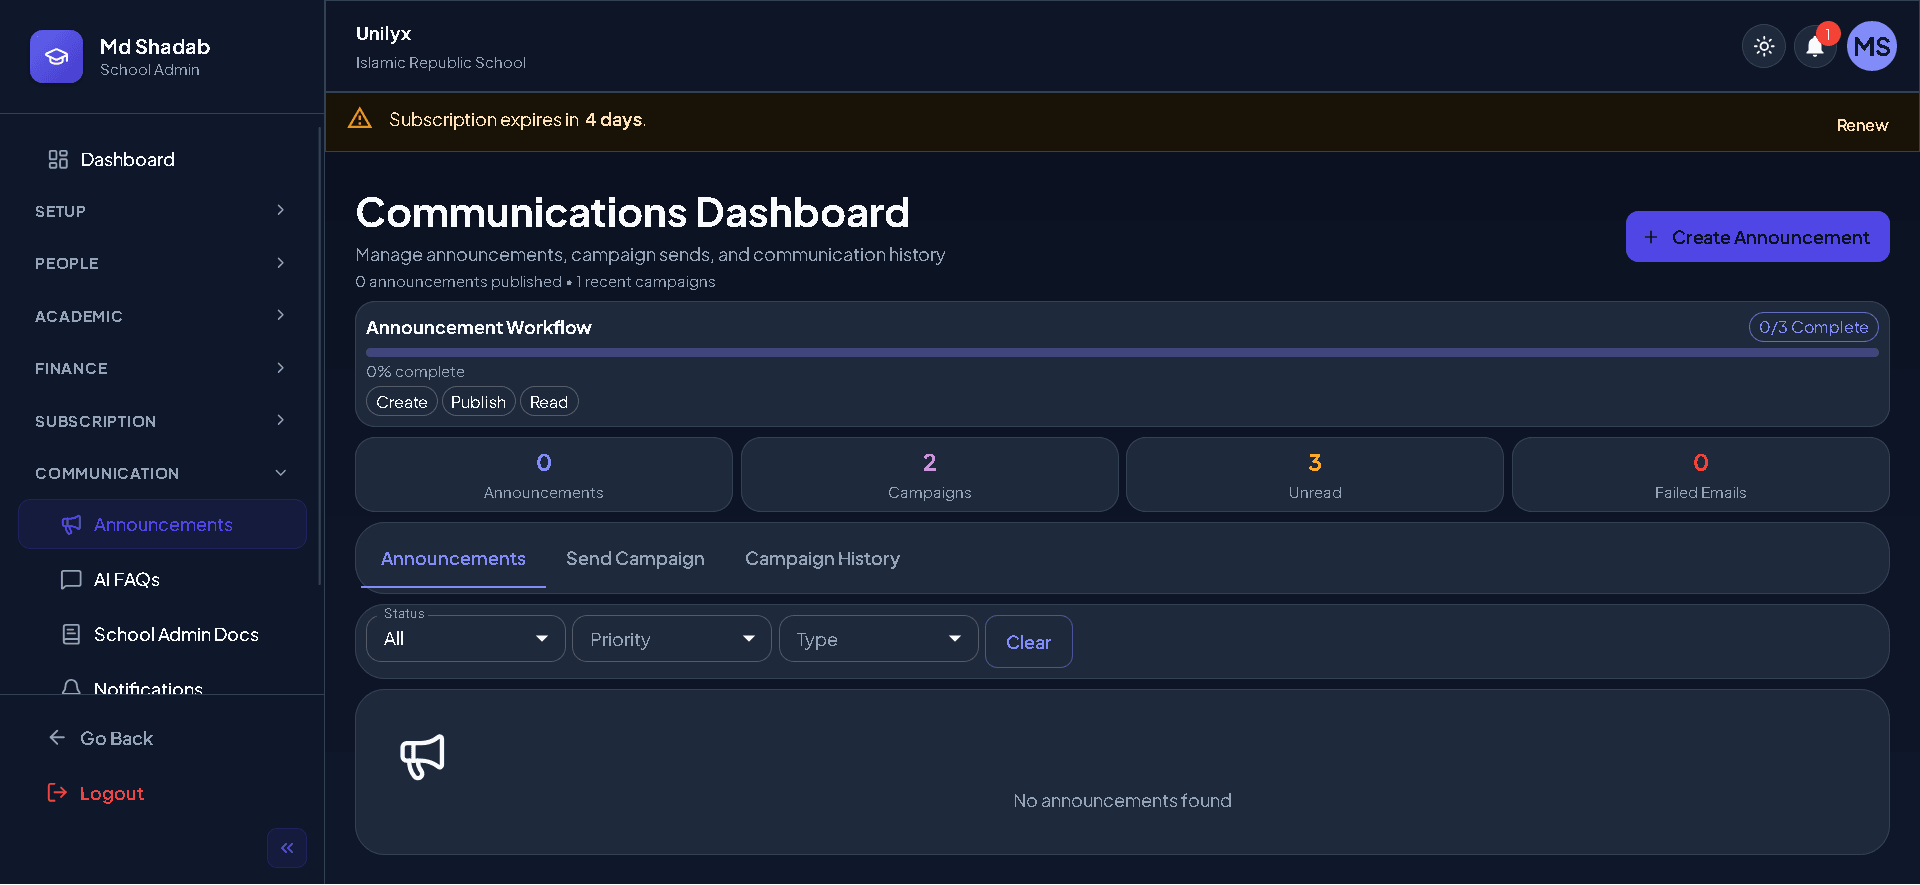Click the Dashboard grid icon in the sidebar
The height and width of the screenshot is (885, 1920).
click(x=58, y=159)
